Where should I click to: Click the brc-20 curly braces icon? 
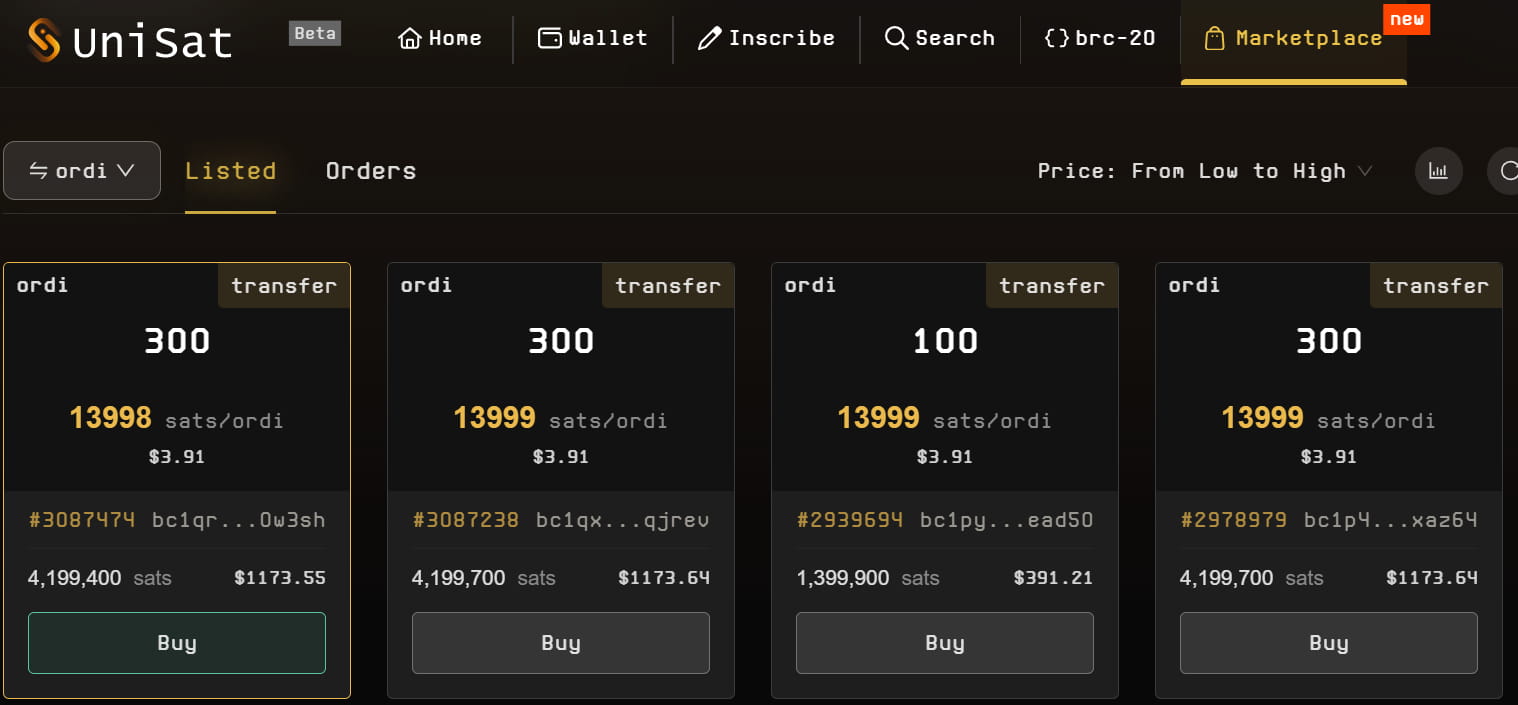click(1056, 39)
